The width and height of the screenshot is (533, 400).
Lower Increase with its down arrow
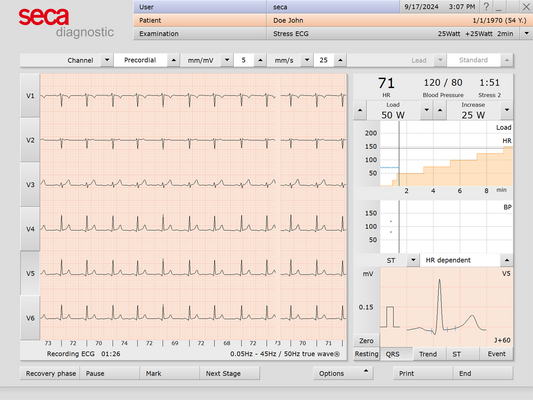[507, 110]
